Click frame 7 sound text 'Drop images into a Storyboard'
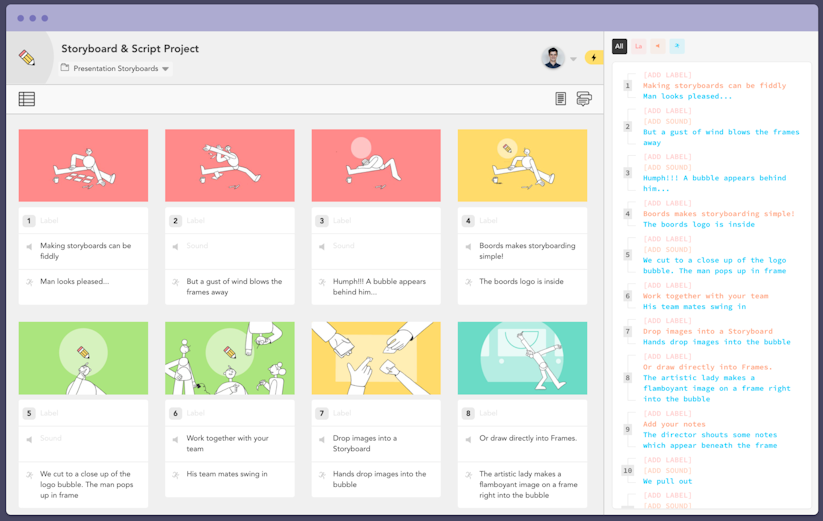Image resolution: width=823 pixels, height=521 pixels. tap(365, 443)
